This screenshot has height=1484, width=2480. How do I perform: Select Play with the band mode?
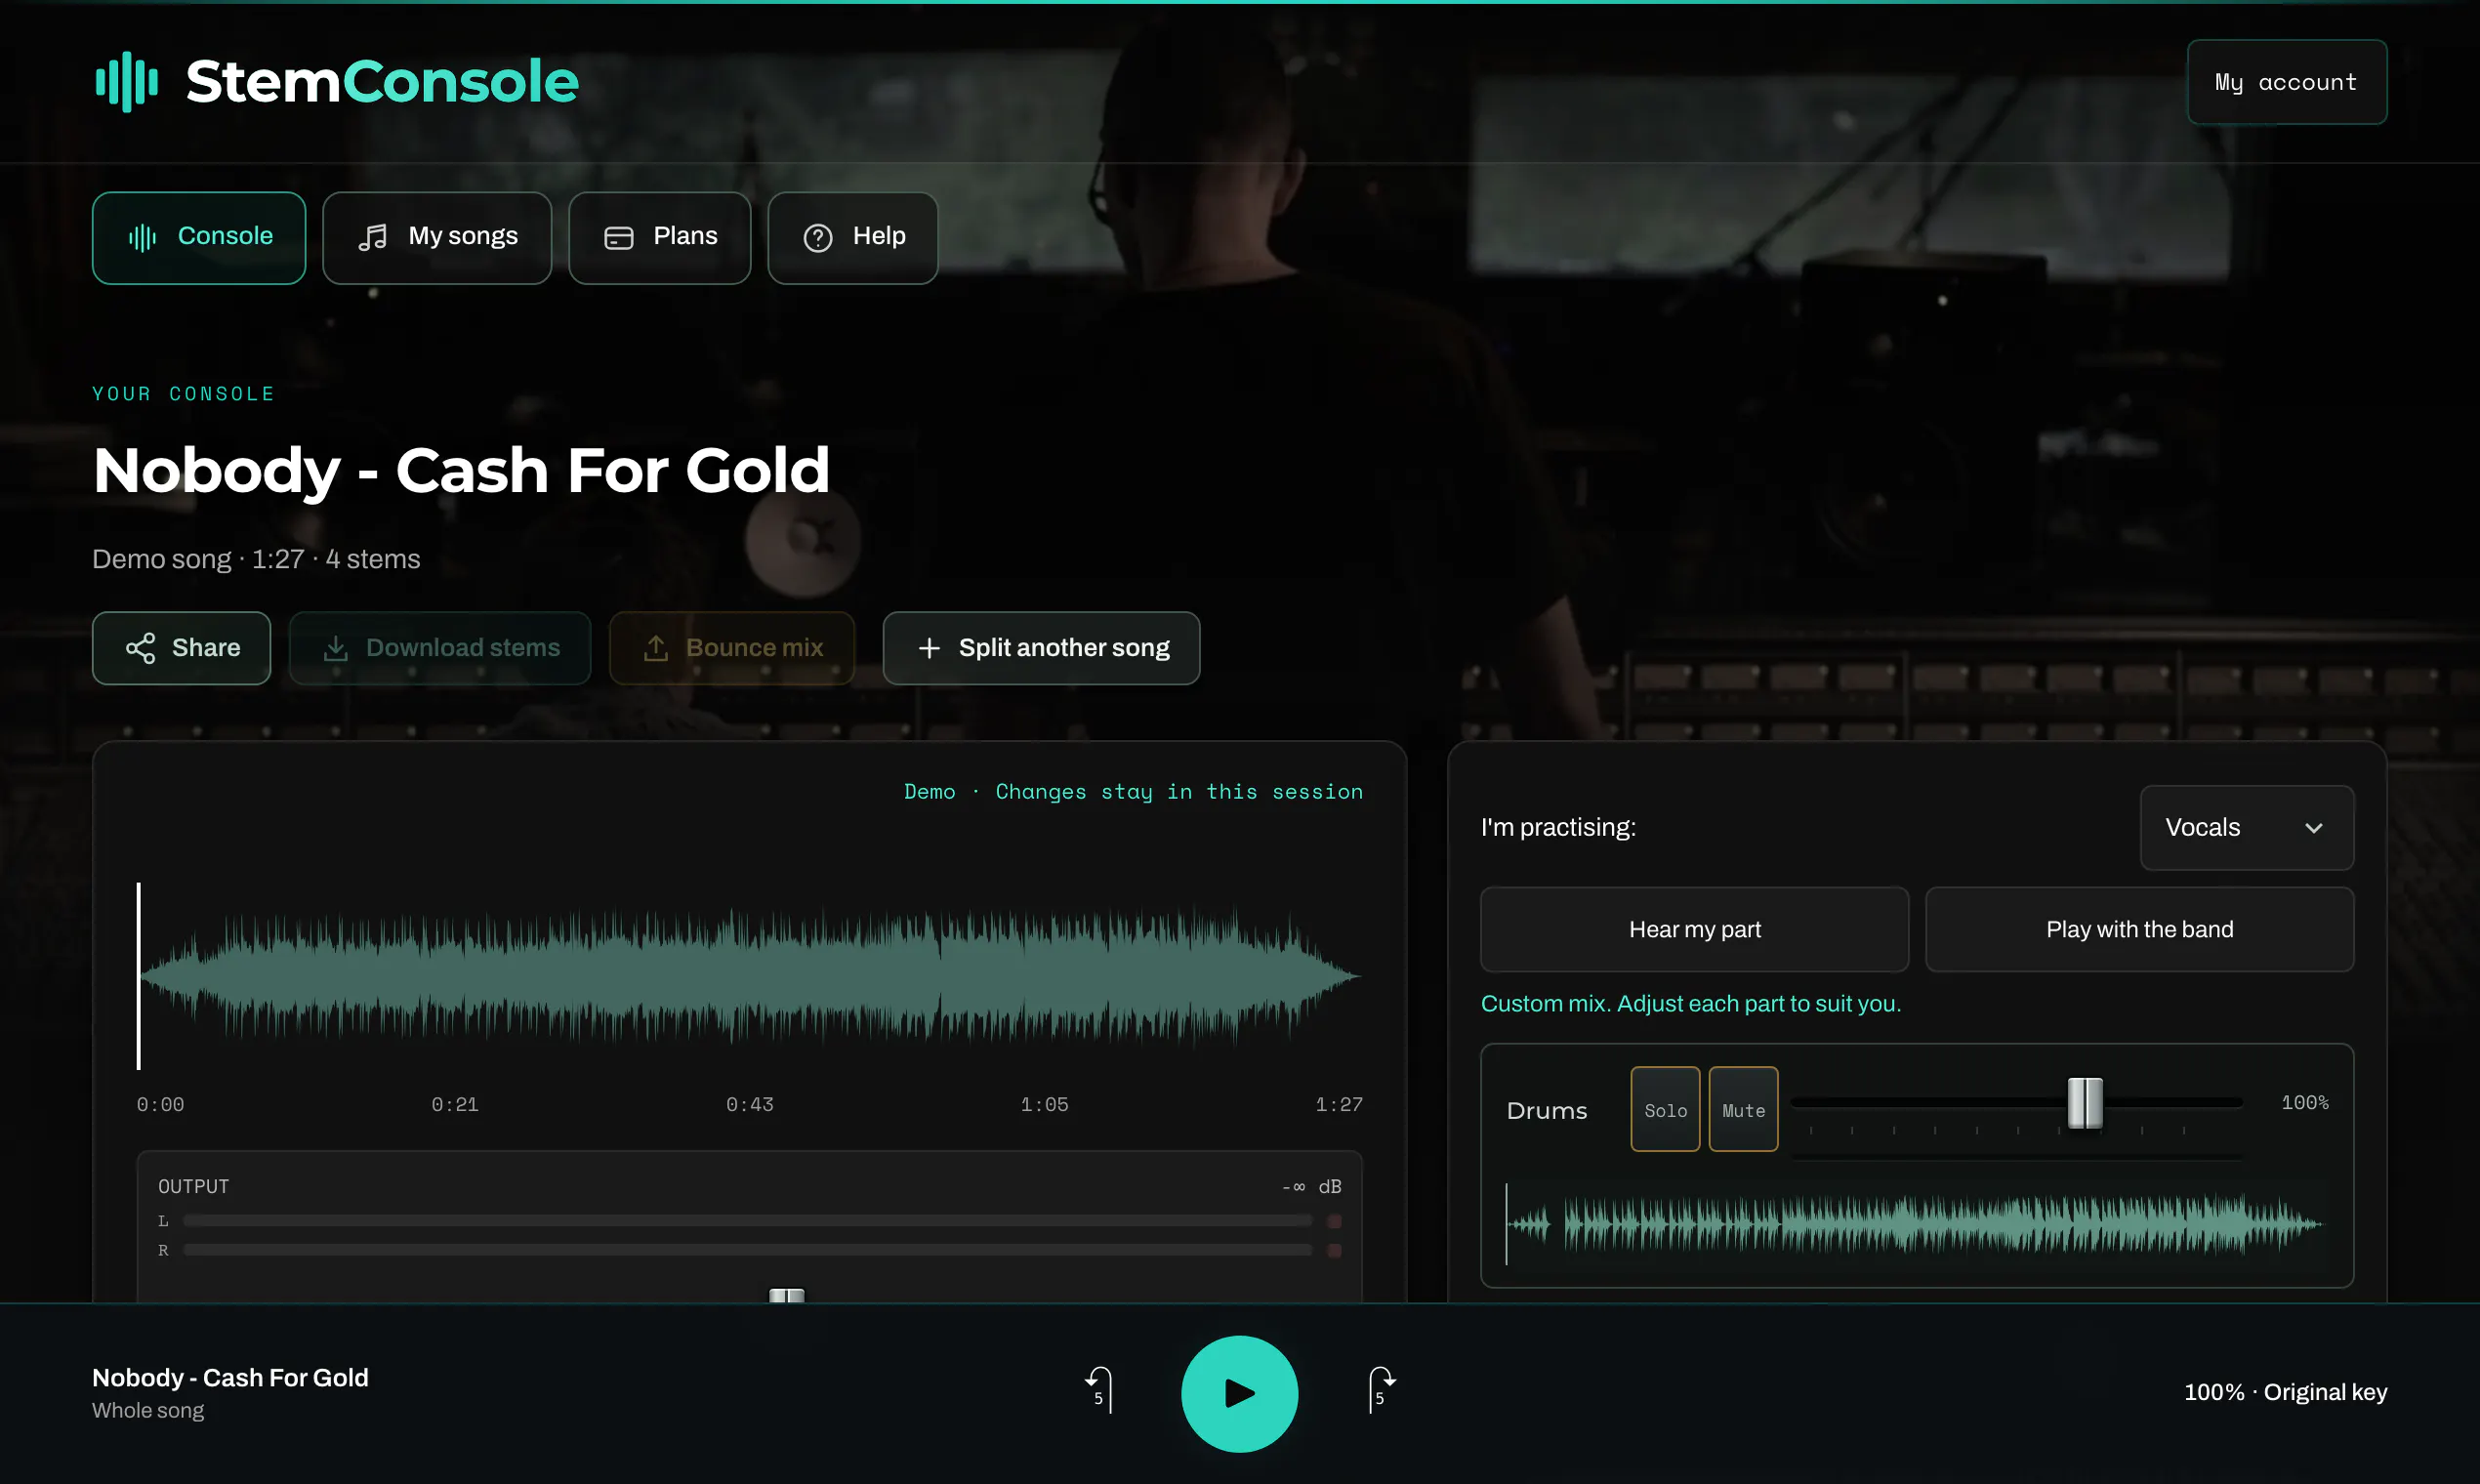point(2139,929)
